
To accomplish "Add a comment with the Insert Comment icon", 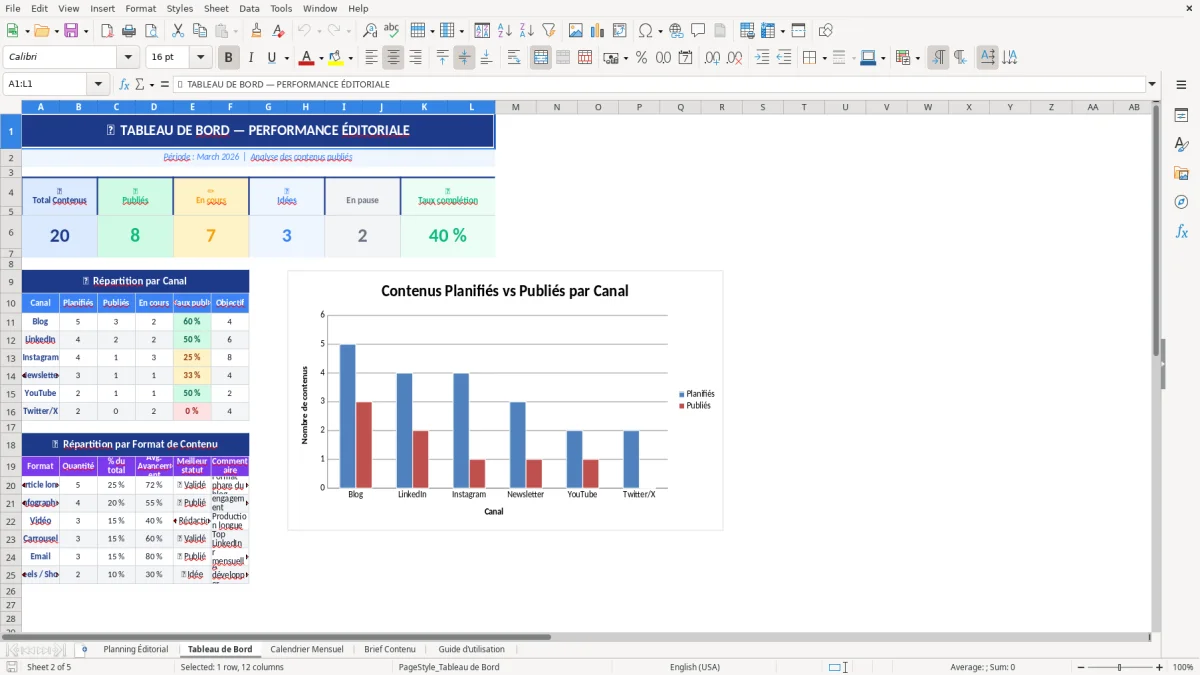I will (x=696, y=30).
